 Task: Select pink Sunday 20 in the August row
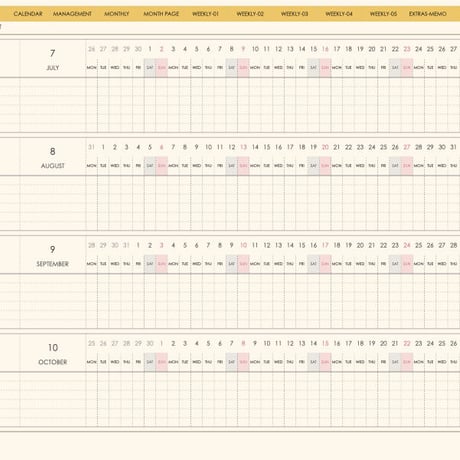coord(325,147)
